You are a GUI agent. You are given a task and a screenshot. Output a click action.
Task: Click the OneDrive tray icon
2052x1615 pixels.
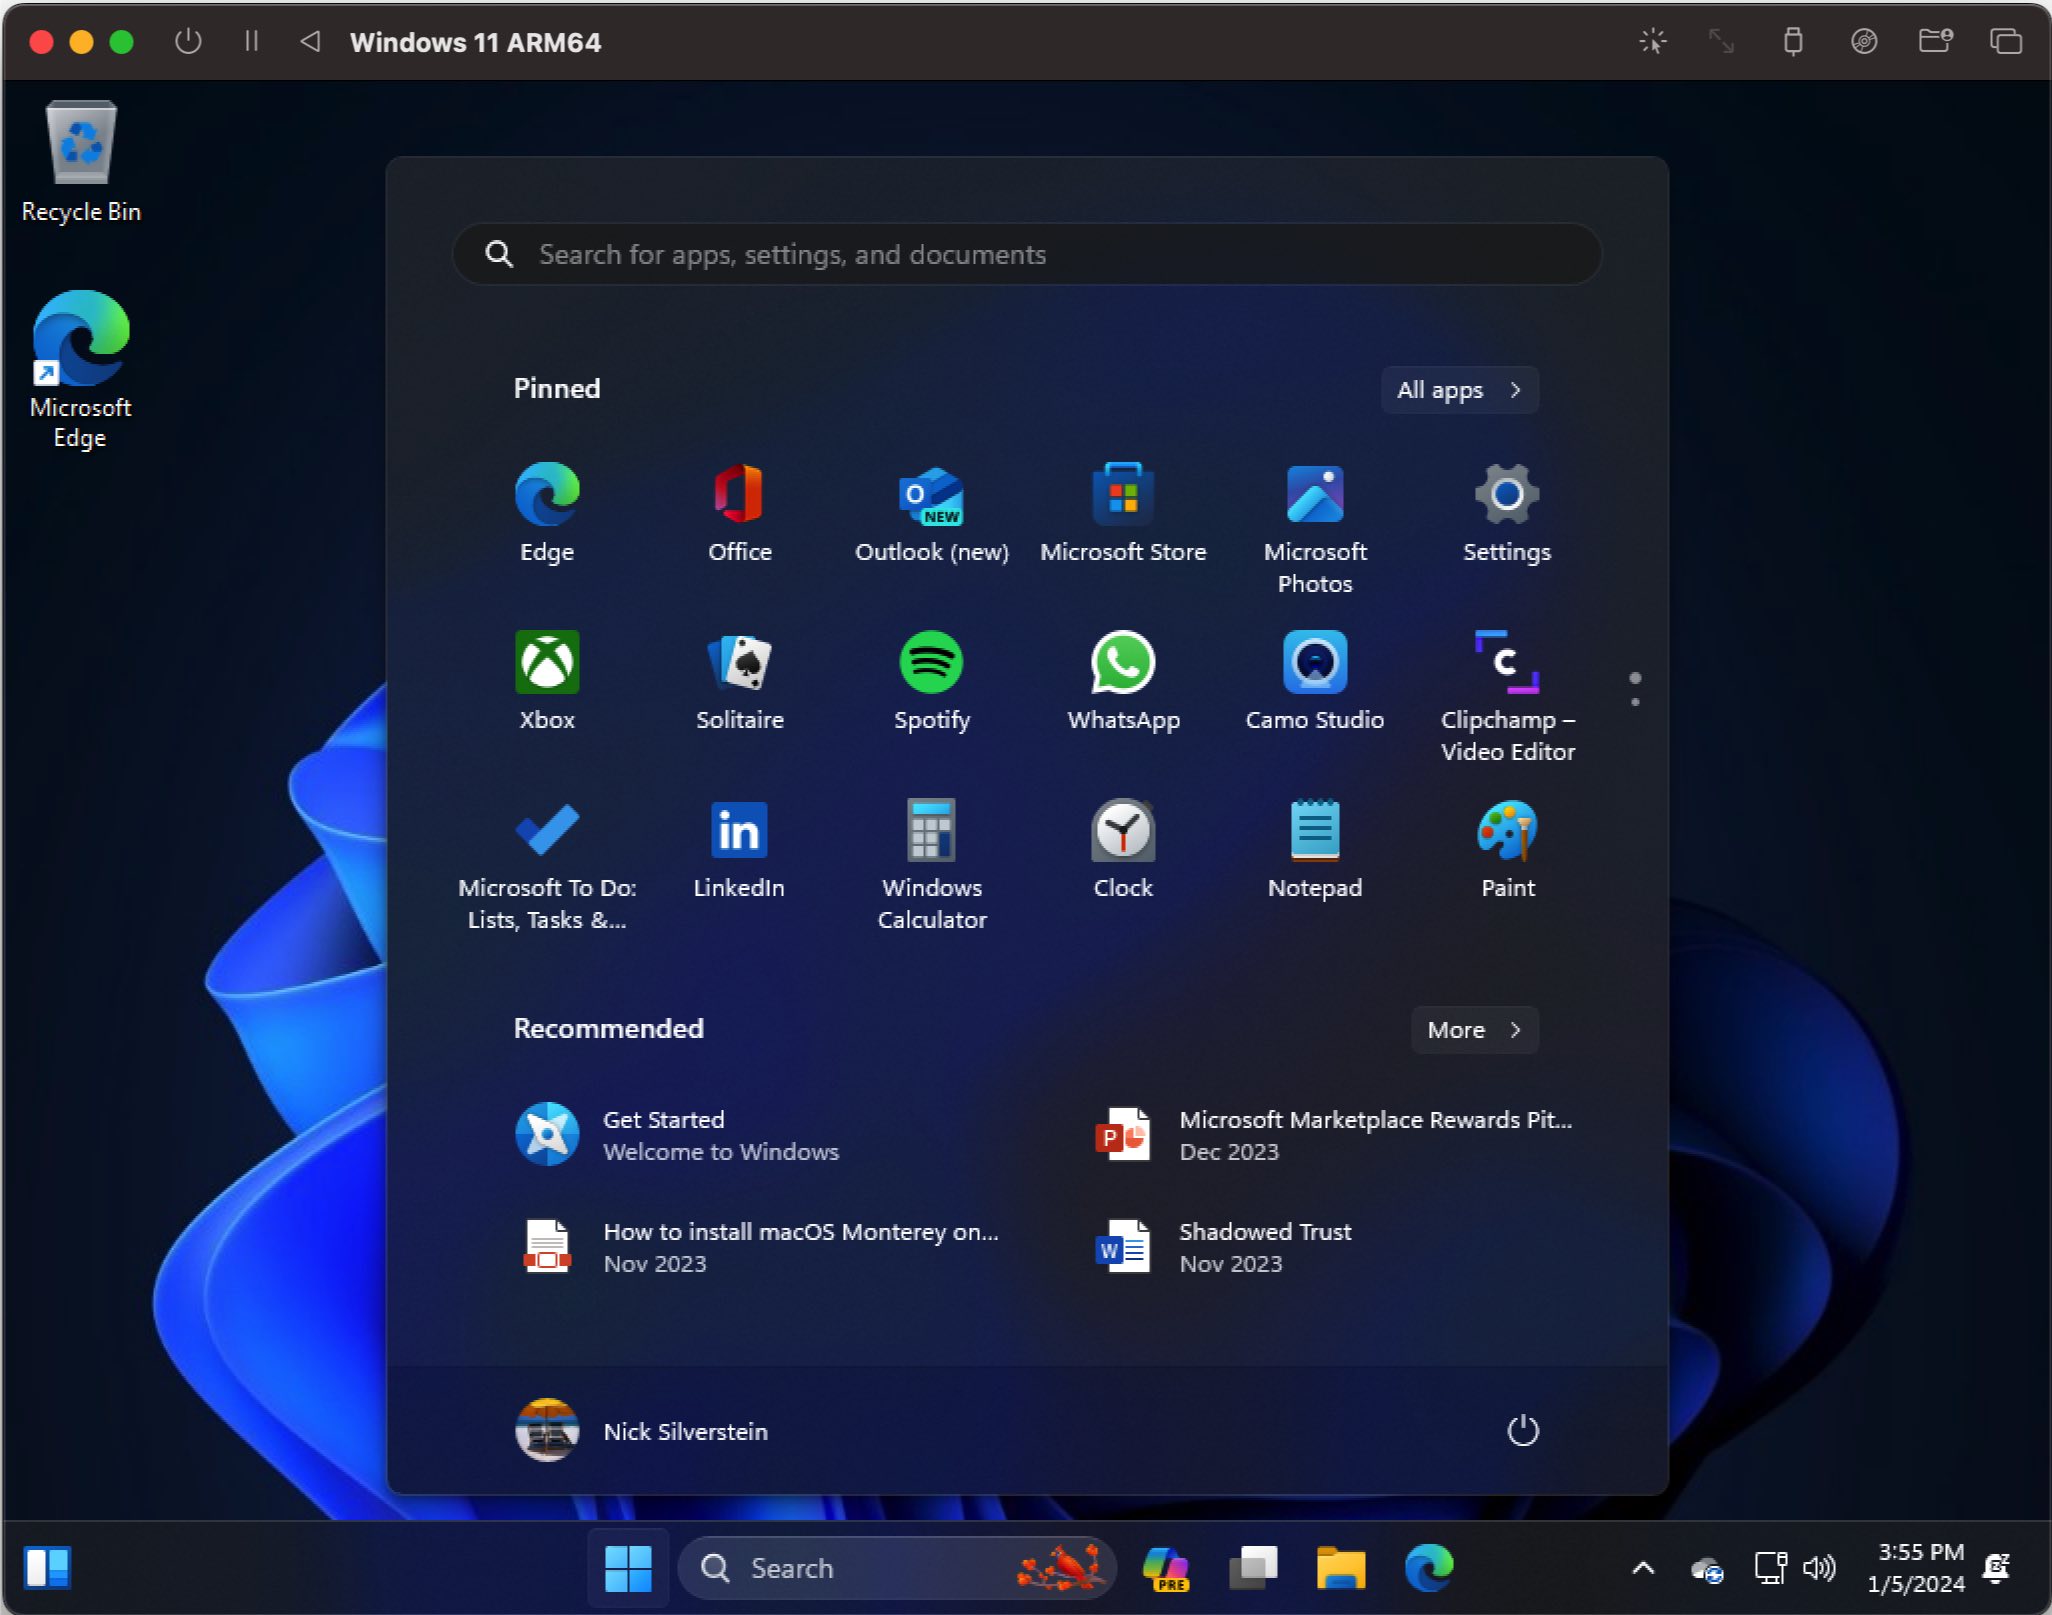click(x=1706, y=1570)
